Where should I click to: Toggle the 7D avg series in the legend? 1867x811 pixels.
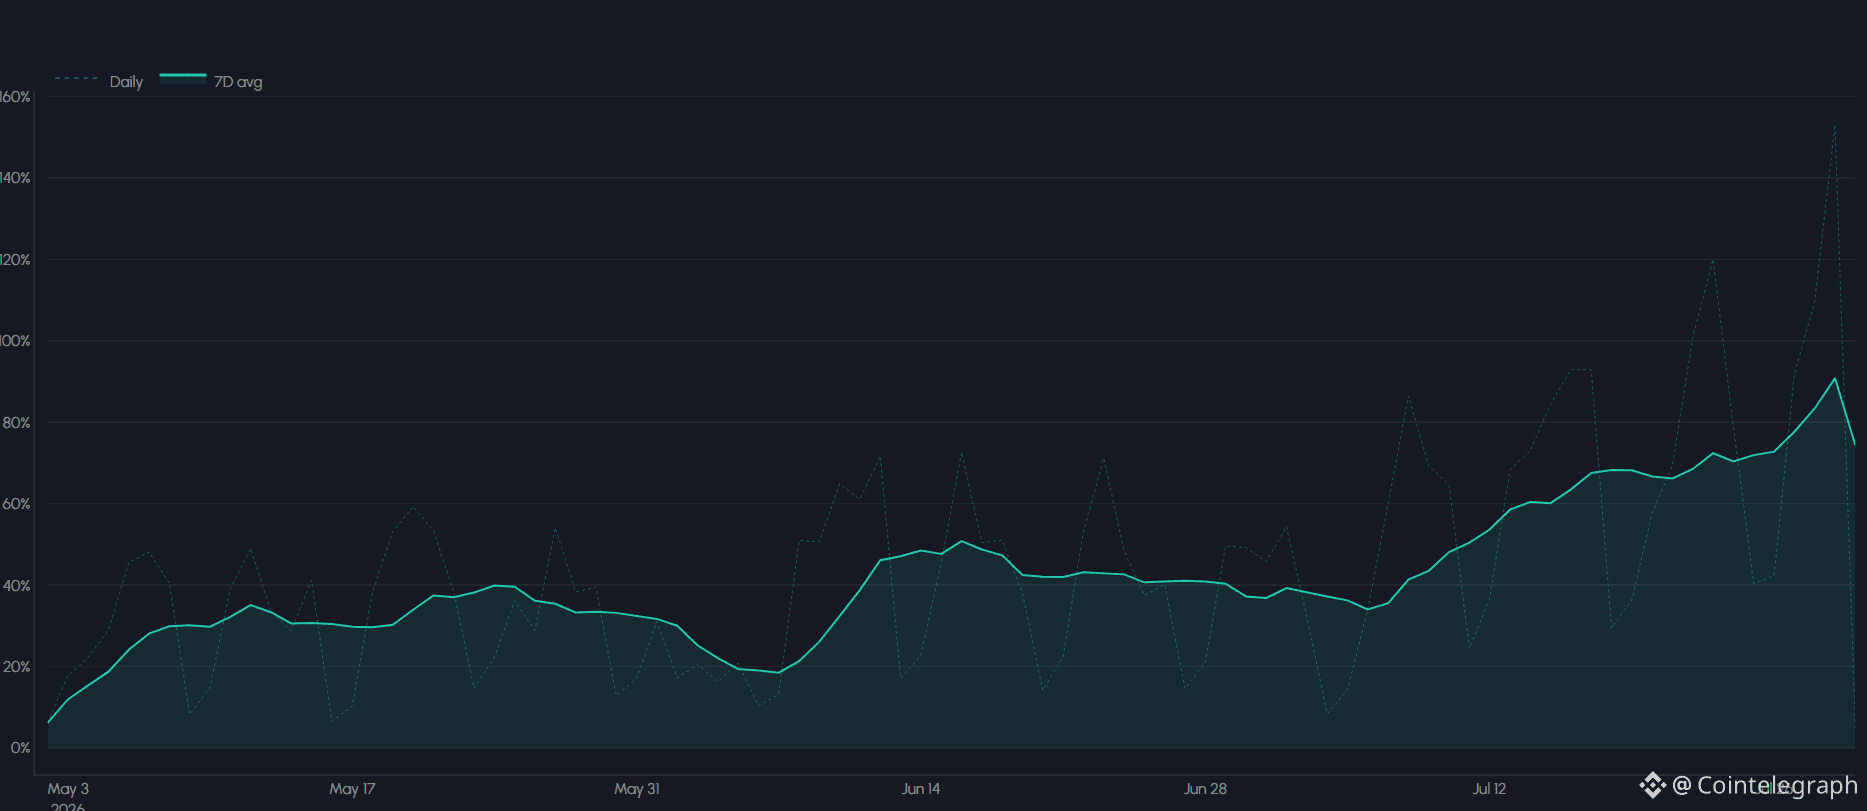point(211,82)
